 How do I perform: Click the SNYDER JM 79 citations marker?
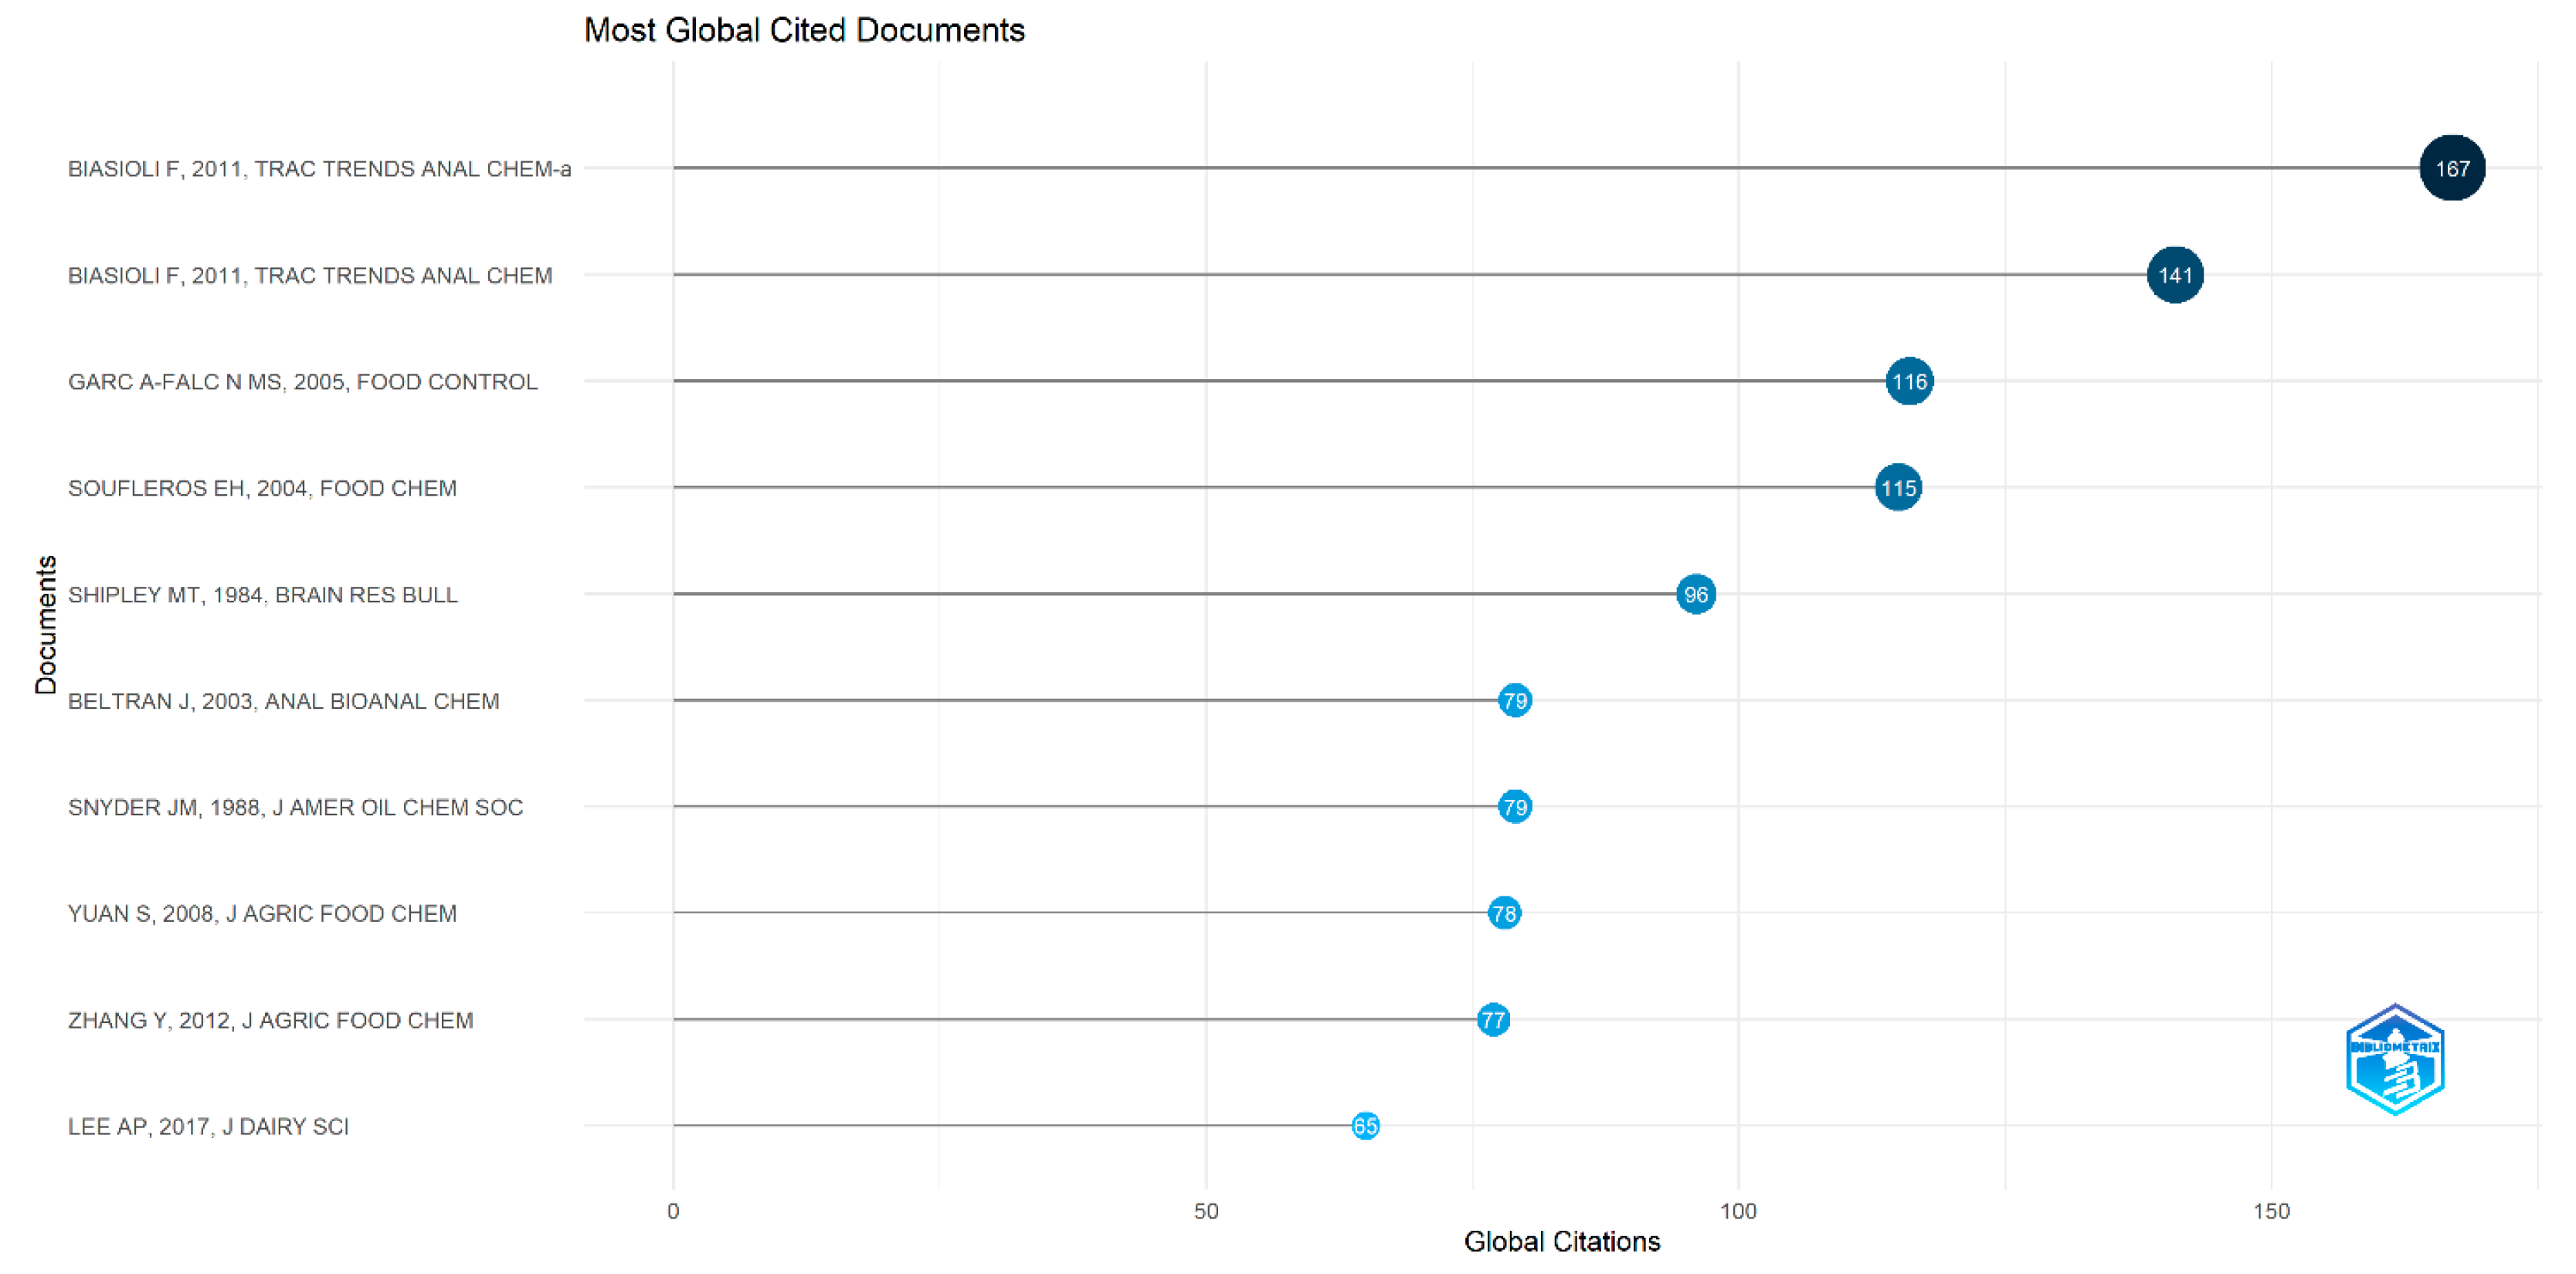pos(1514,807)
